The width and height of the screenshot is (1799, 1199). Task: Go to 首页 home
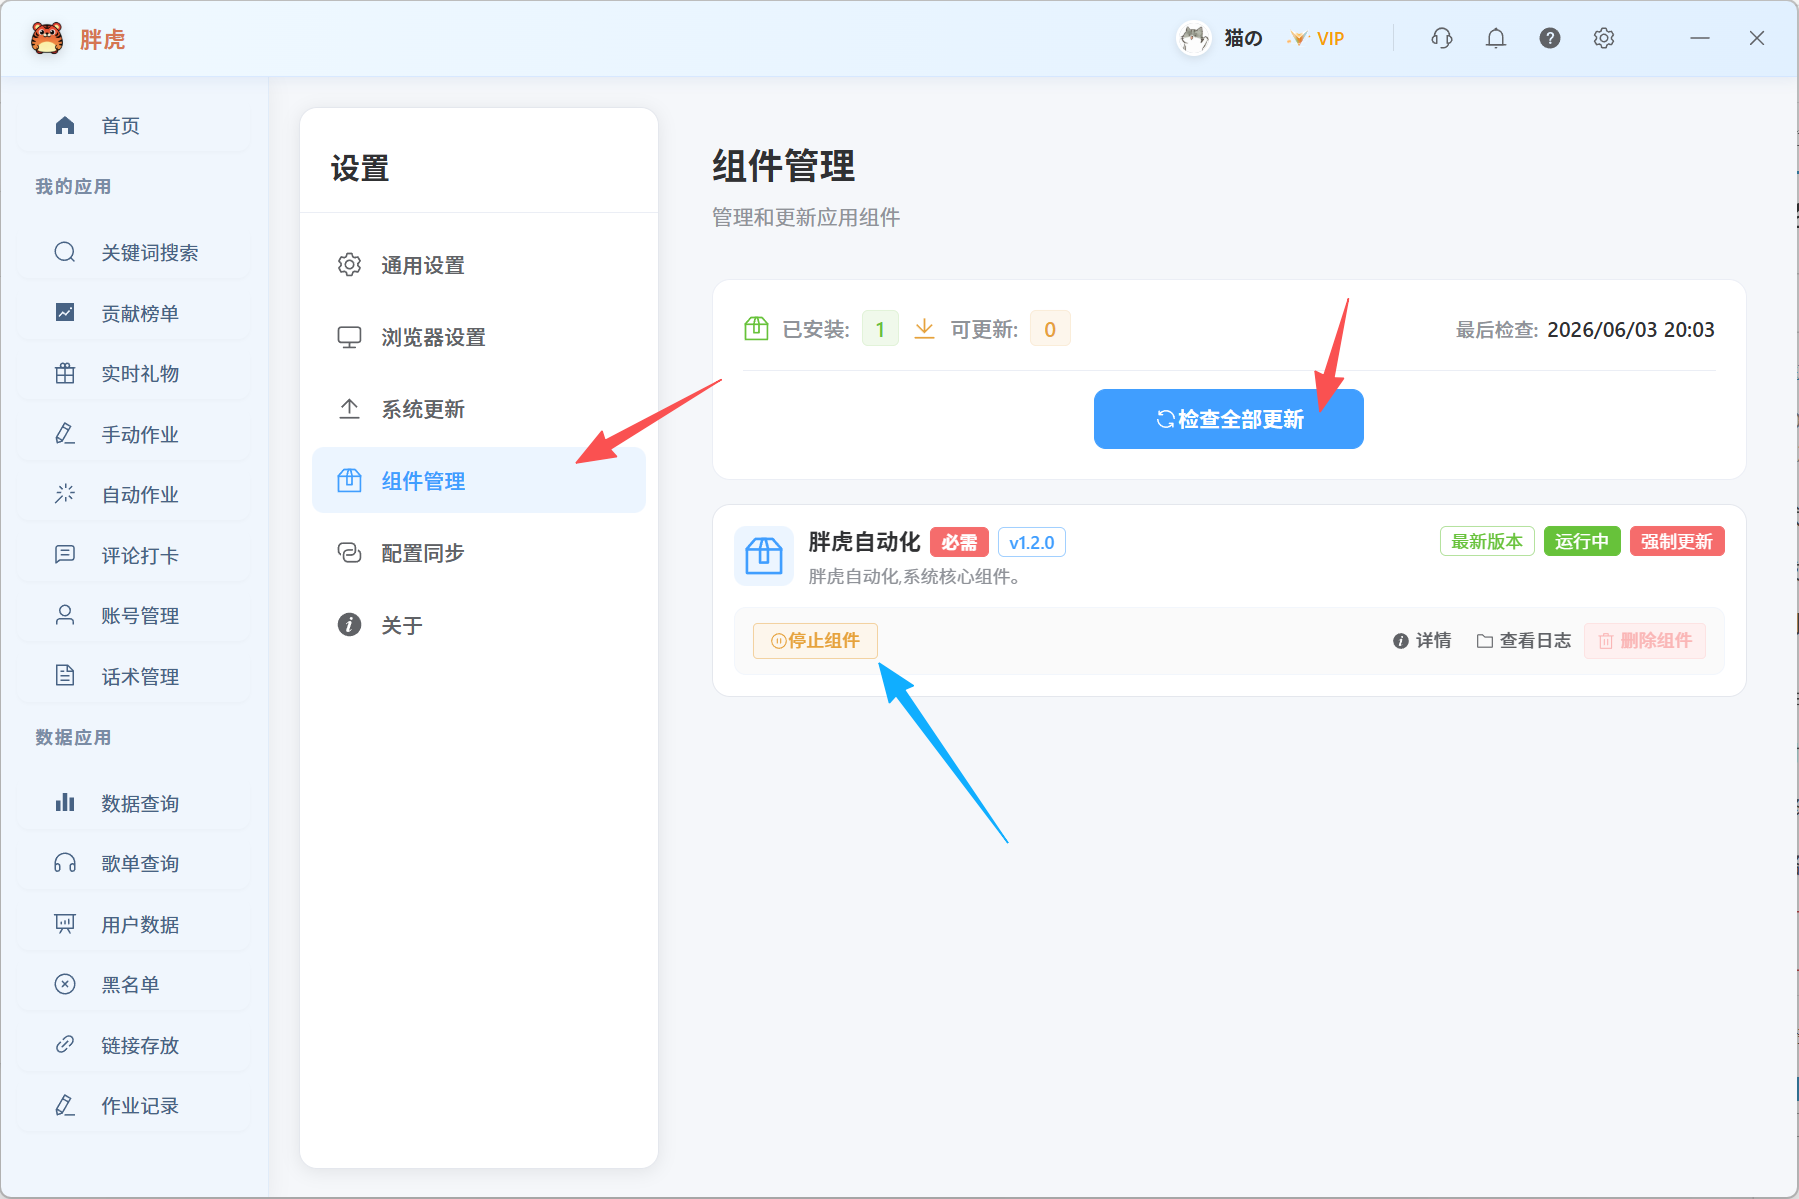tap(134, 125)
